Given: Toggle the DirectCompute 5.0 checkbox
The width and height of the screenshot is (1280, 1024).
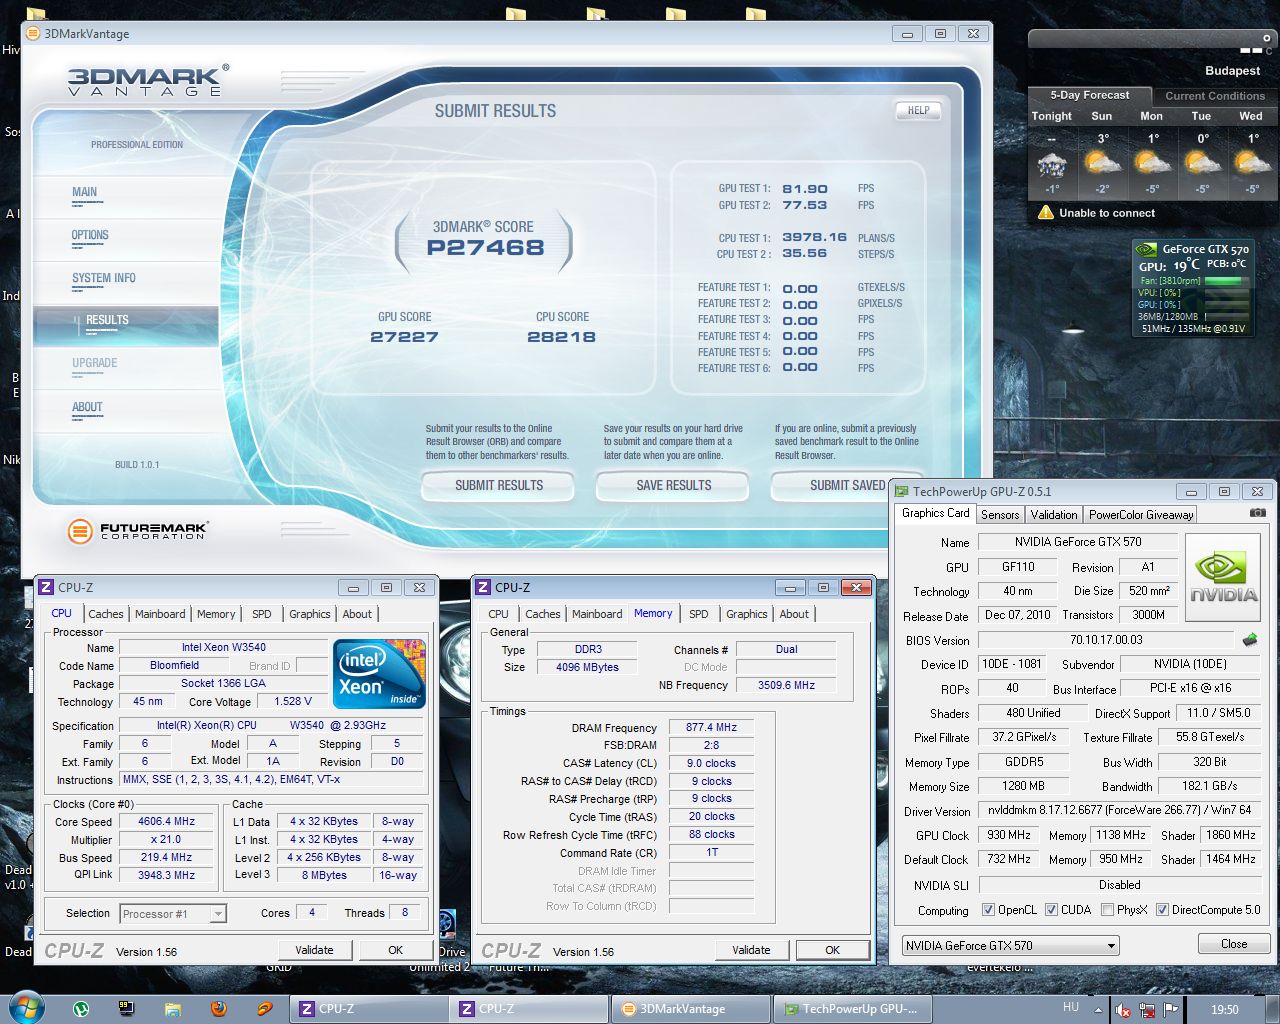Looking at the screenshot, I should pos(1162,909).
